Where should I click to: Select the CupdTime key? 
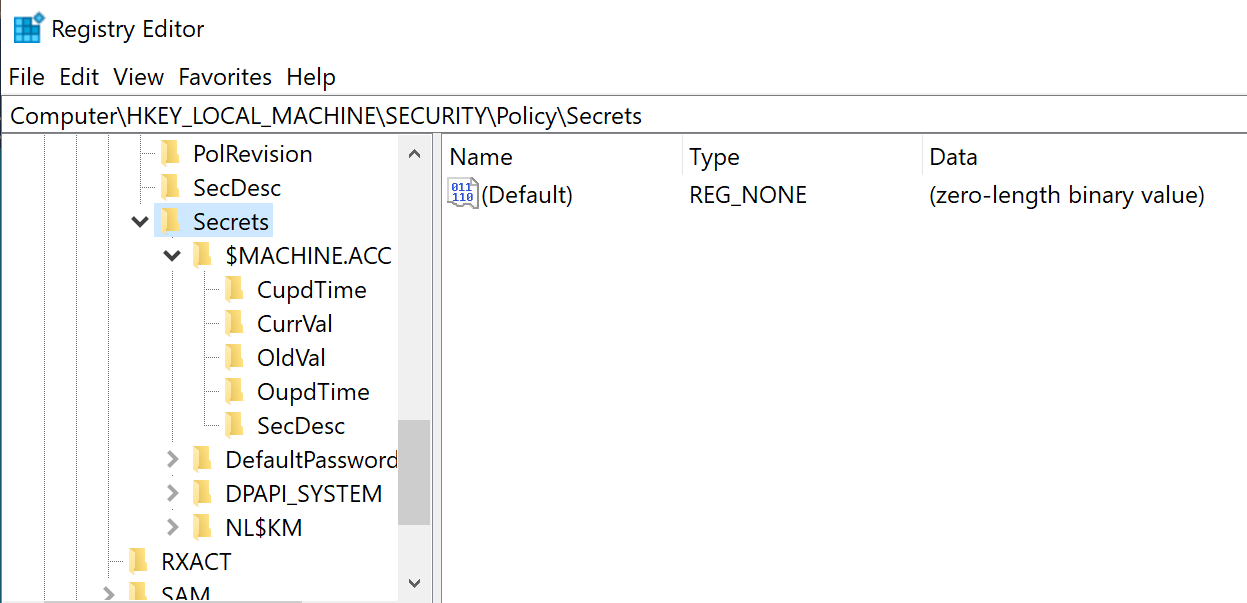click(x=312, y=289)
